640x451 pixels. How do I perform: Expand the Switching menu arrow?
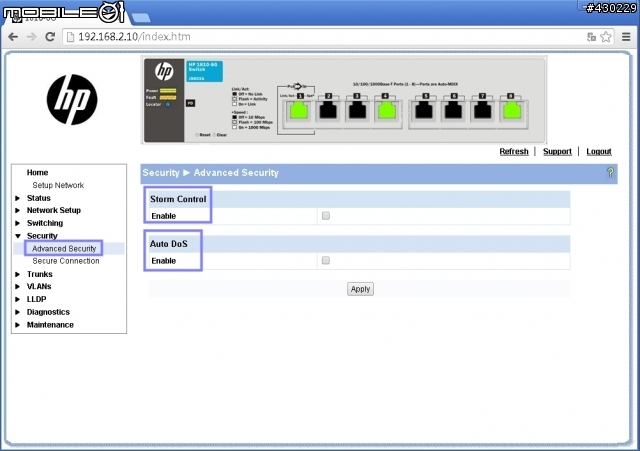(18, 223)
